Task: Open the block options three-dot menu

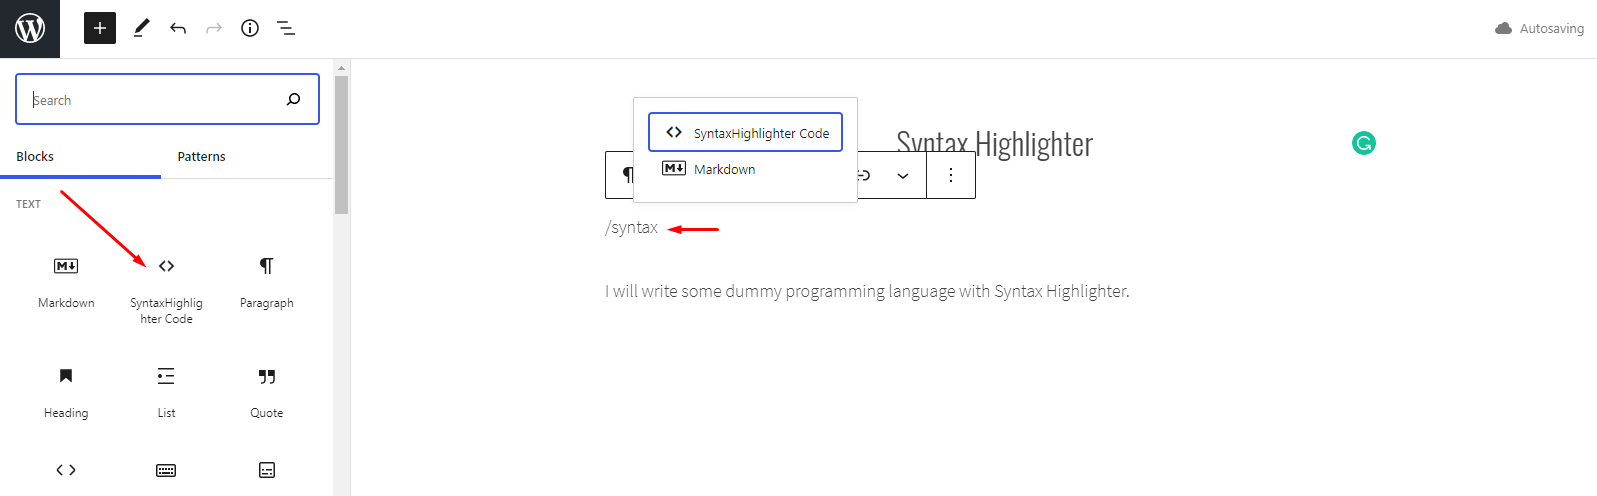Action: coord(951,175)
